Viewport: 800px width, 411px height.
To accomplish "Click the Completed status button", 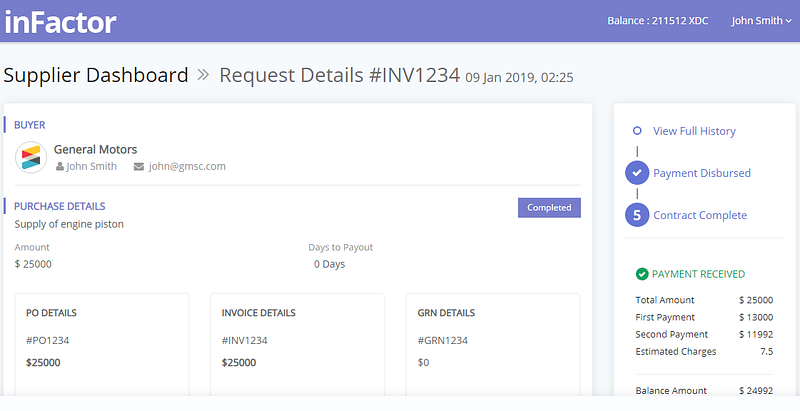I will tap(549, 208).
